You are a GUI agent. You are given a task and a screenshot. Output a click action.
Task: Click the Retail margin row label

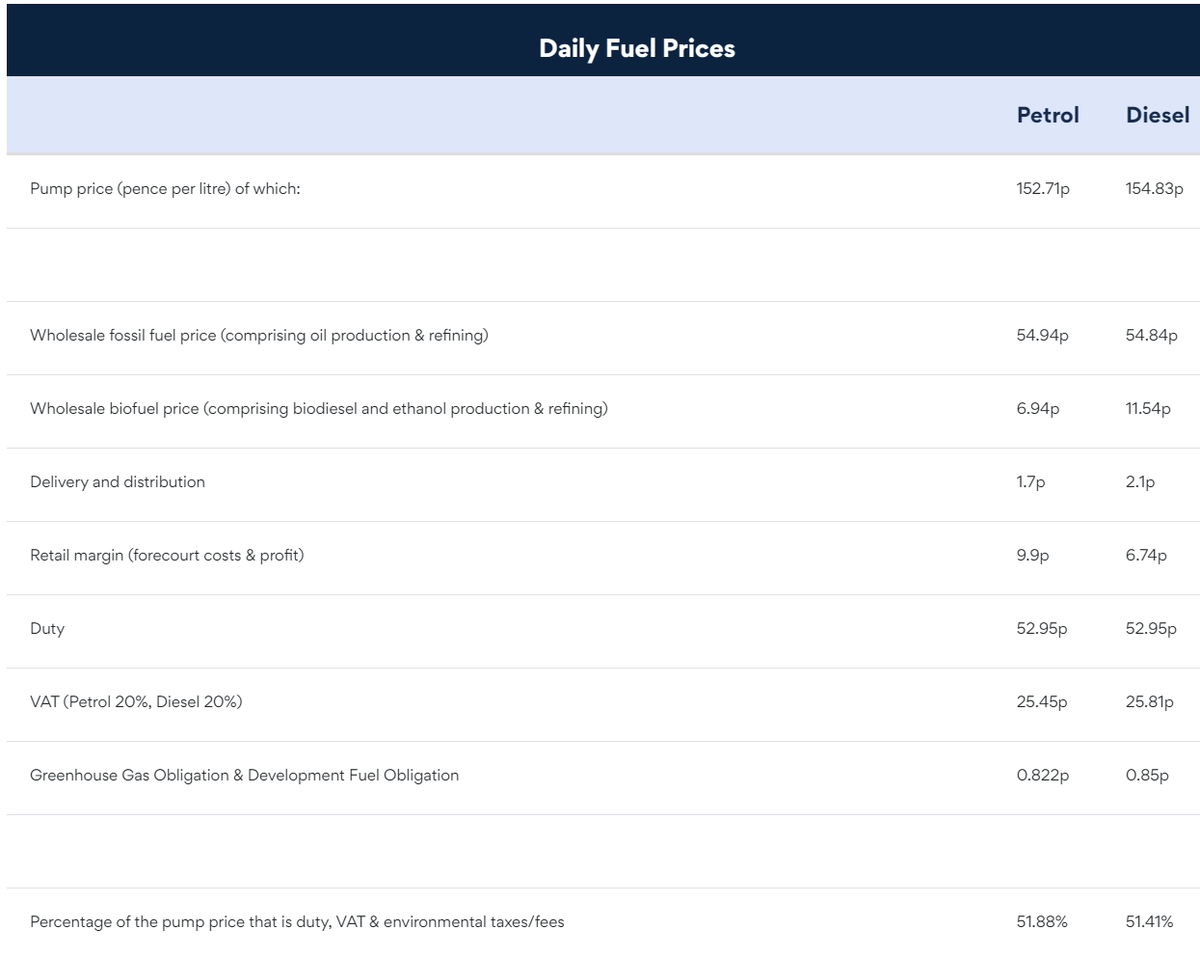pyautogui.click(x=167, y=555)
